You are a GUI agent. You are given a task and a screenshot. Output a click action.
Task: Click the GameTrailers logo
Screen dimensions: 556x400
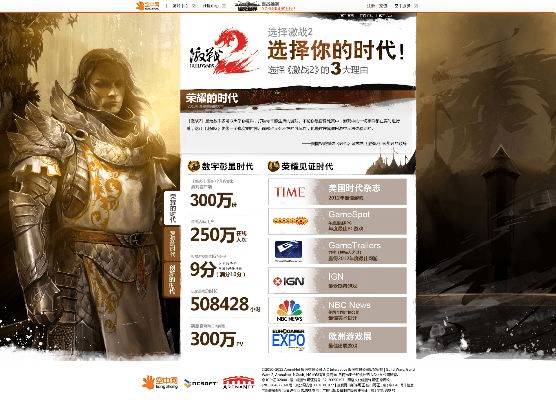(288, 250)
